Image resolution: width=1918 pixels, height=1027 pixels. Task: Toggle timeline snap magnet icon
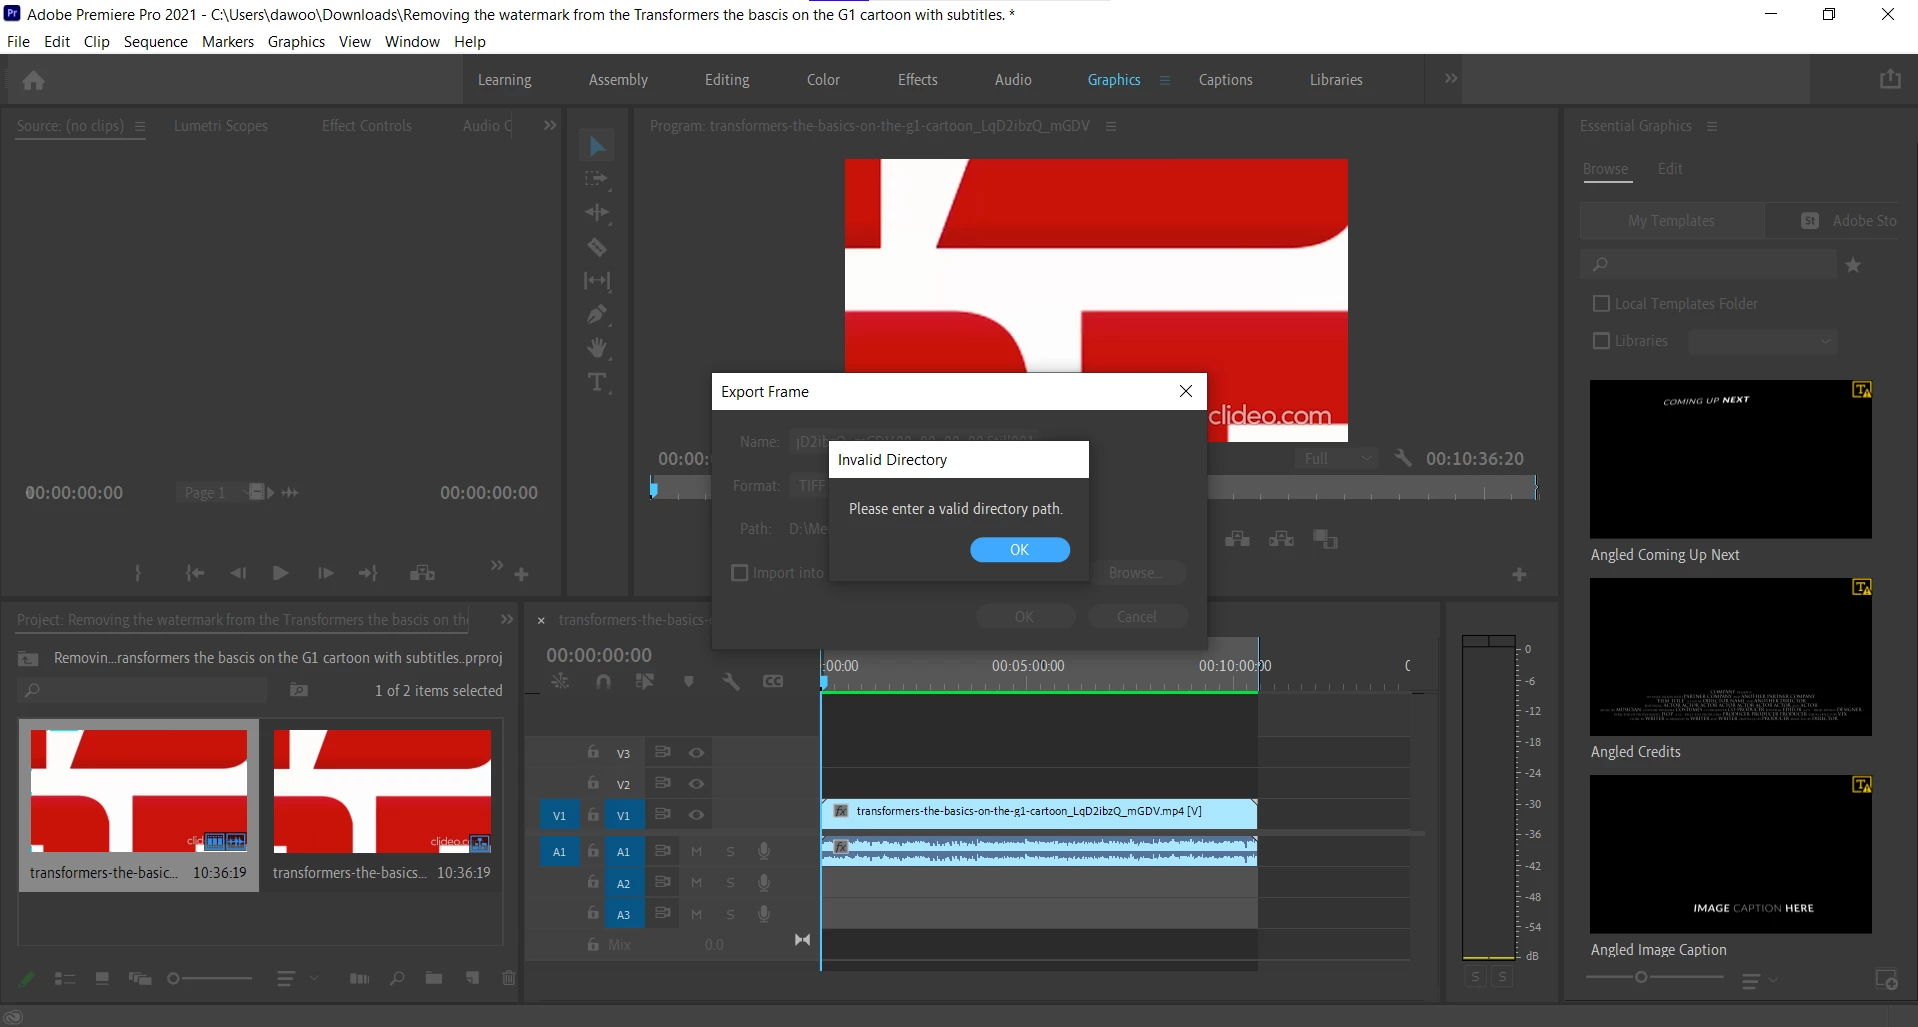603,681
